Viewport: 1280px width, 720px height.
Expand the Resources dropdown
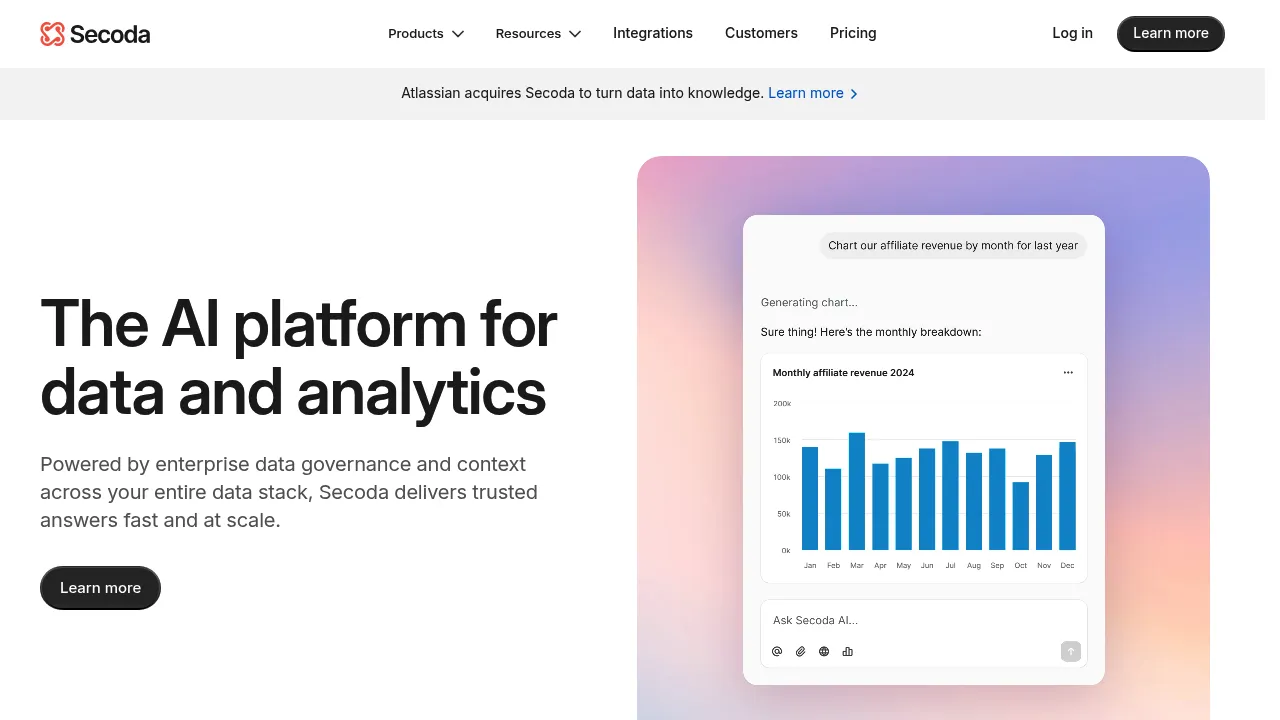[x=538, y=34]
